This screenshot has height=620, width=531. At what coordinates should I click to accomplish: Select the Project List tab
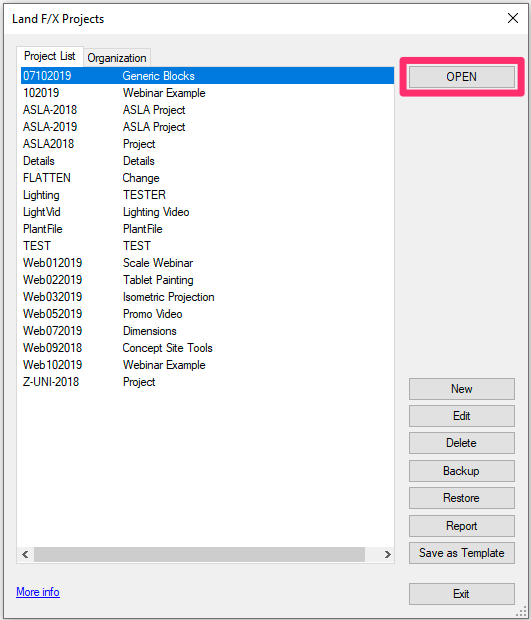coord(49,56)
